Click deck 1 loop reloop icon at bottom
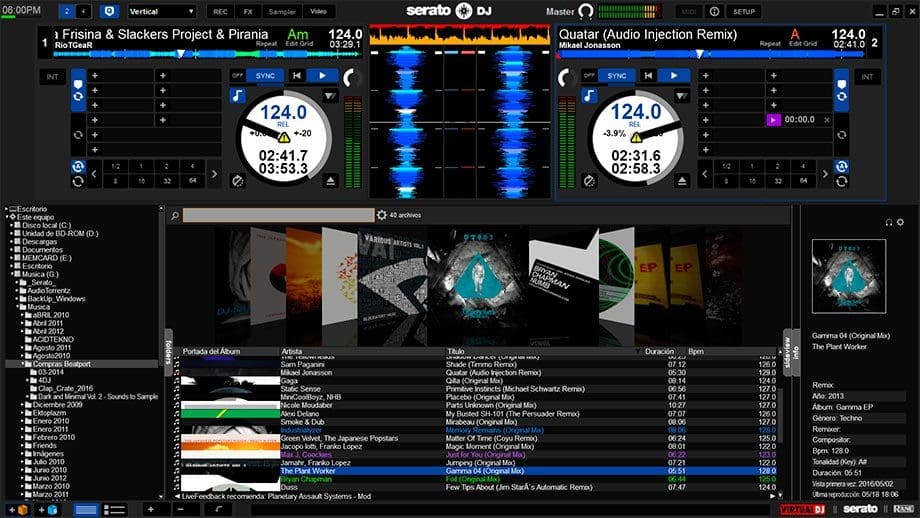 (78, 181)
